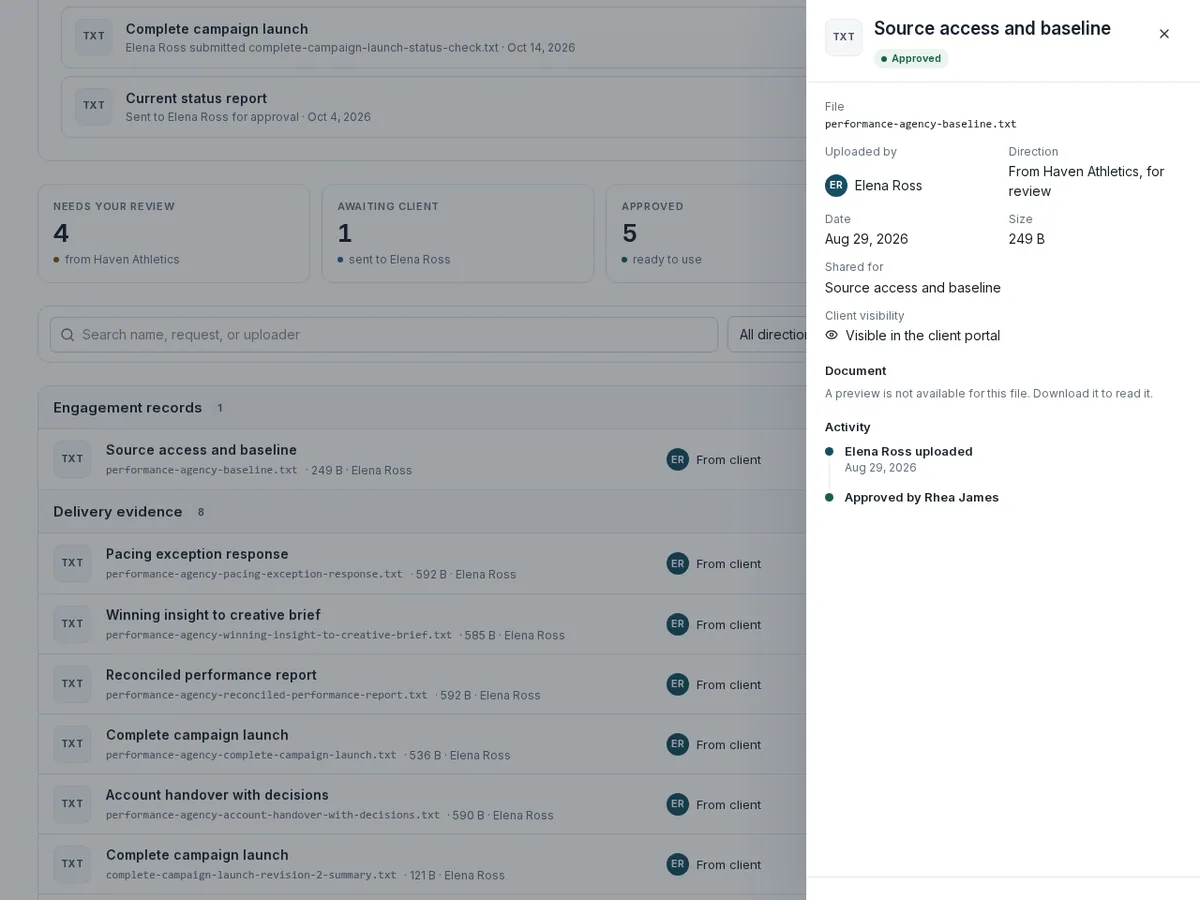1200x900 pixels.
Task: Select the file name performance-agency-baseline.txt in panel
Action: point(920,124)
